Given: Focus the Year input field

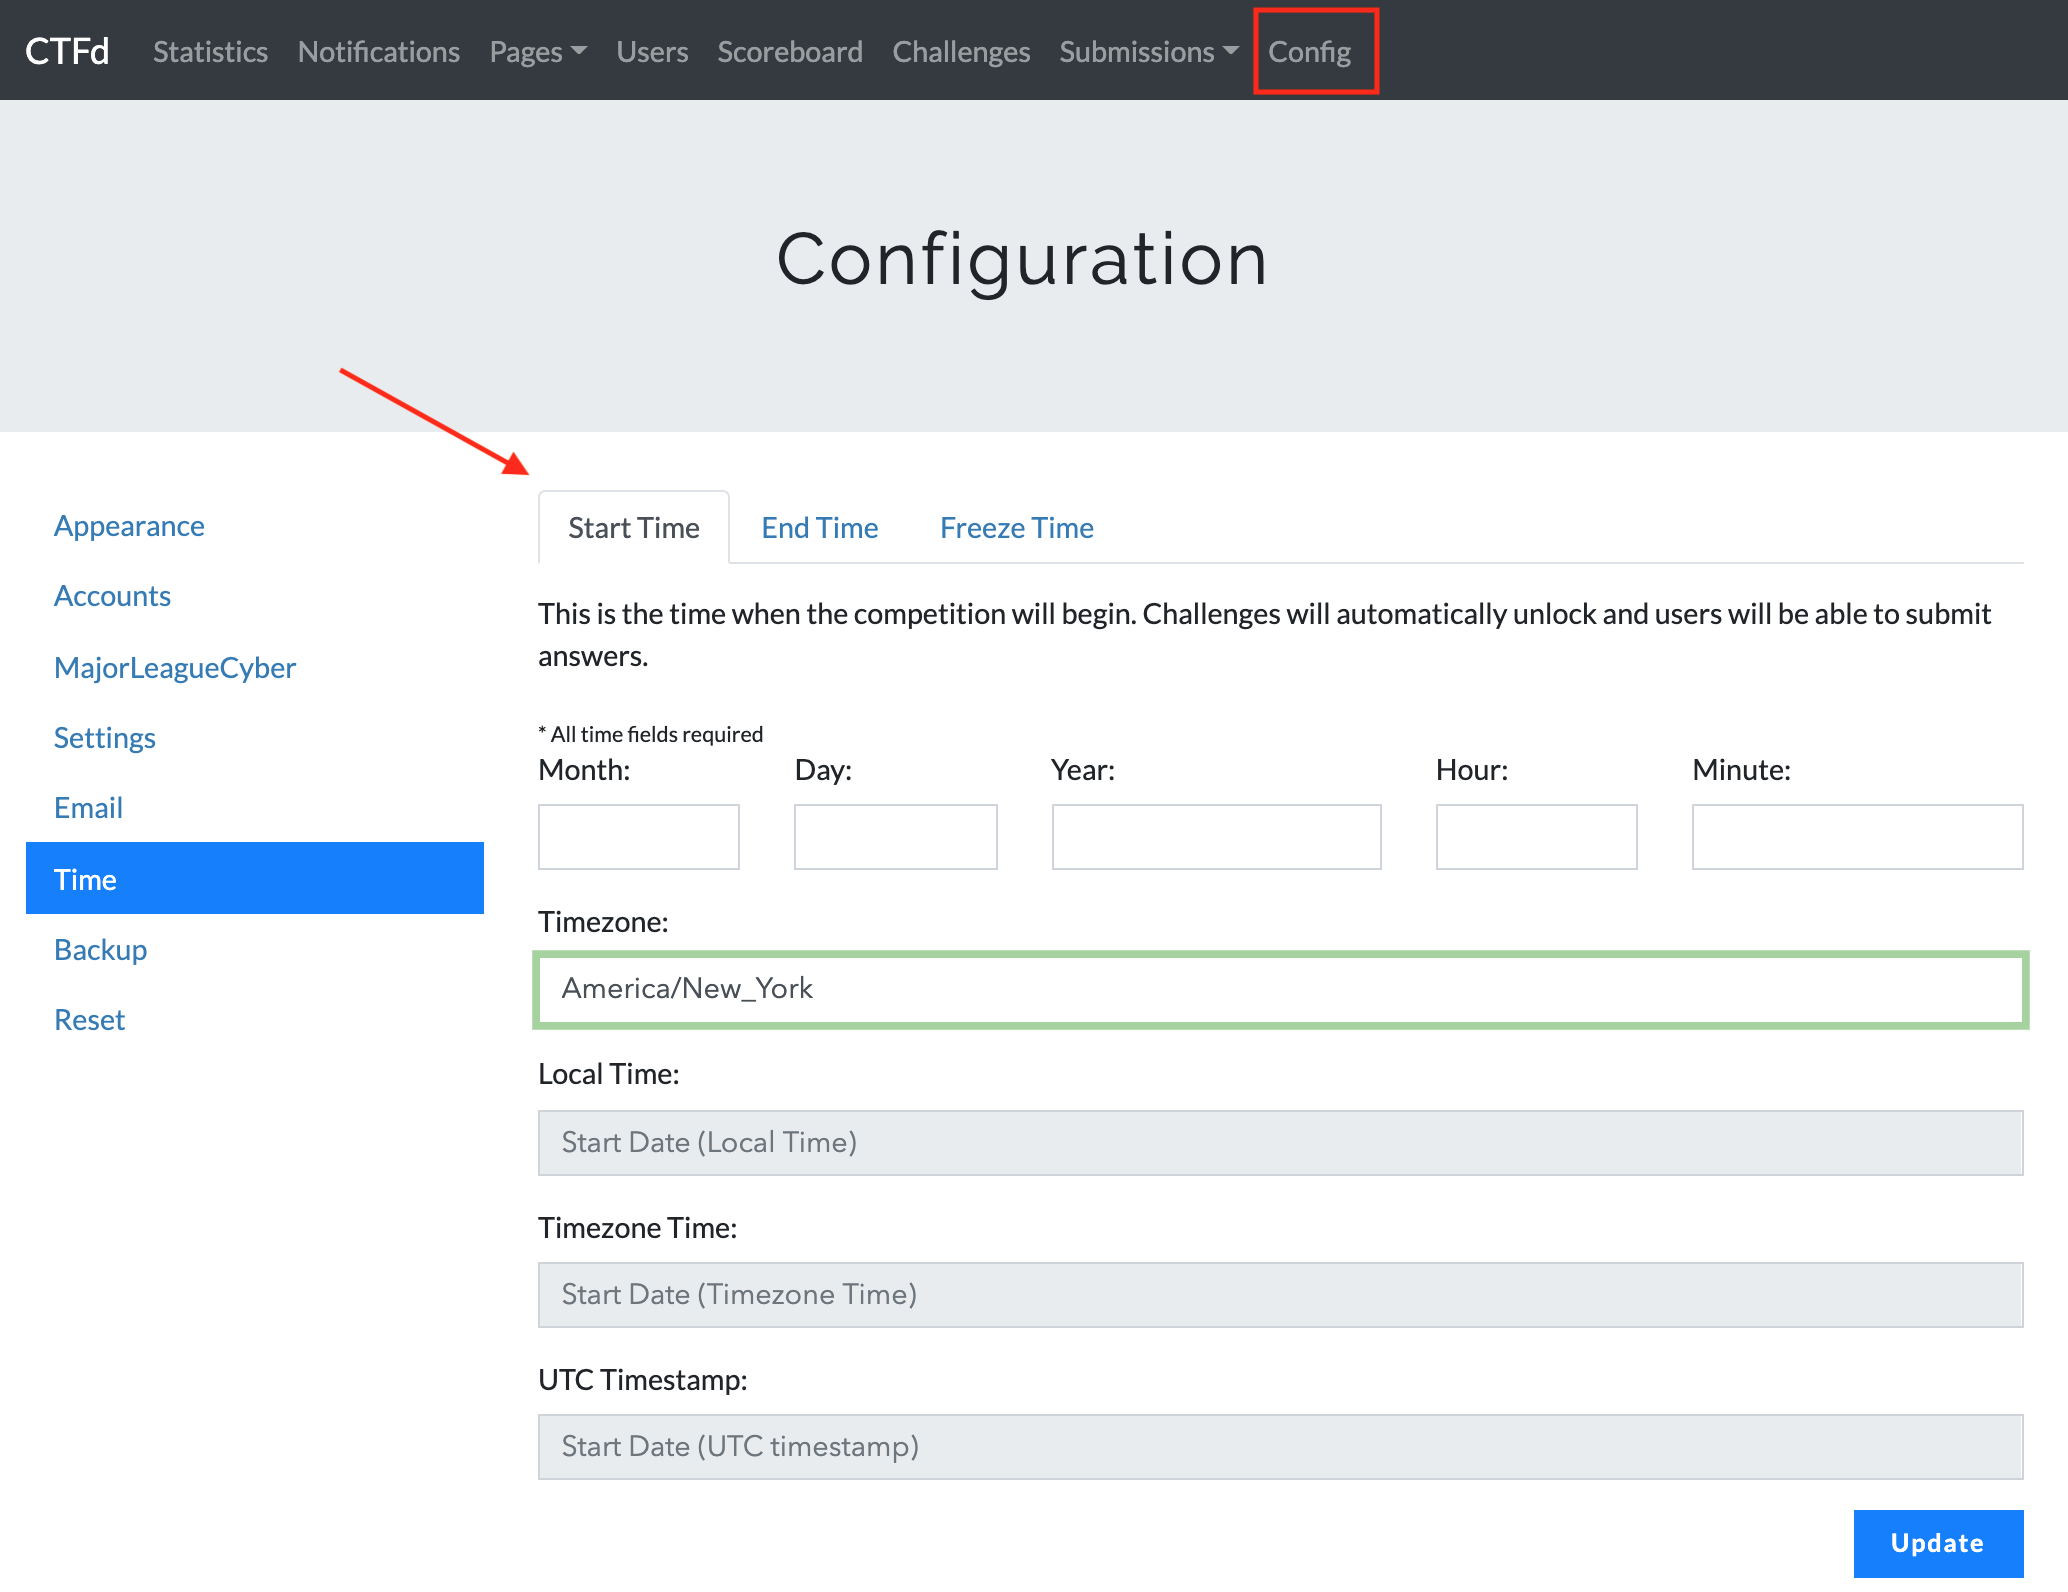Looking at the screenshot, I should [x=1216, y=837].
